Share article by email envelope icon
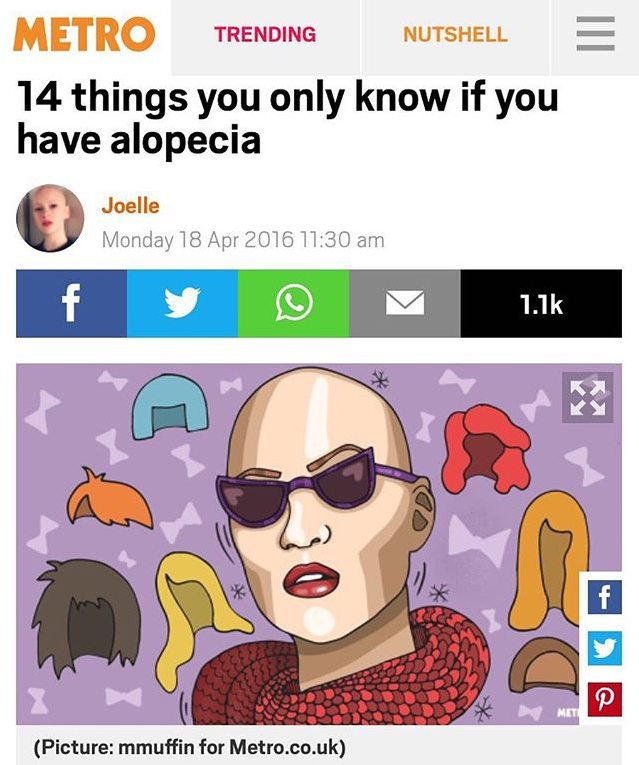The image size is (639, 765). coord(404,303)
